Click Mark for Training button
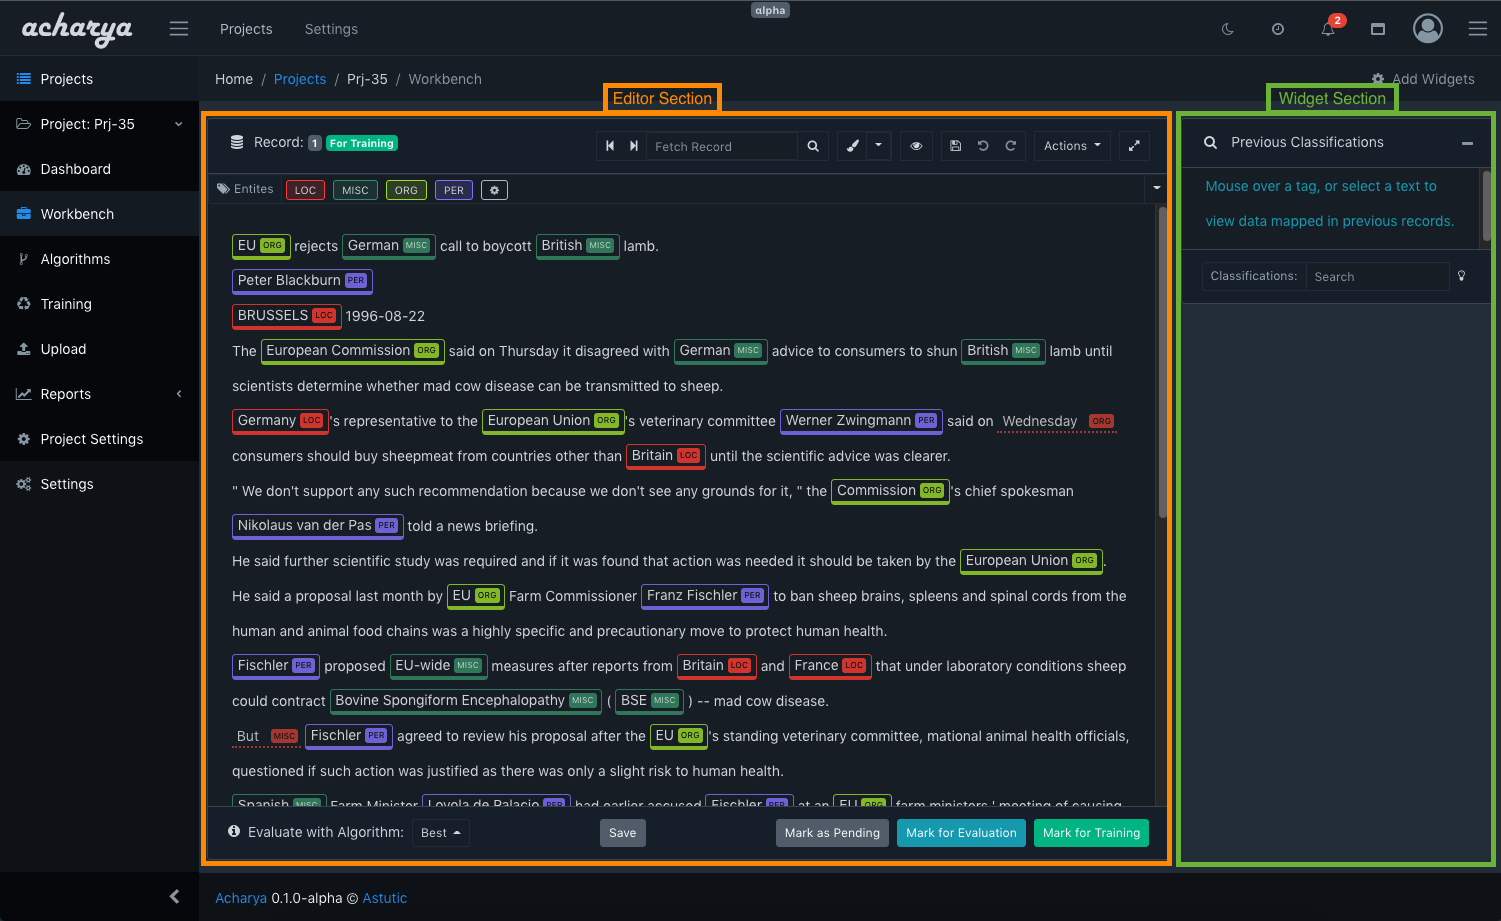Screen dimensions: 1501x921 tap(1091, 833)
